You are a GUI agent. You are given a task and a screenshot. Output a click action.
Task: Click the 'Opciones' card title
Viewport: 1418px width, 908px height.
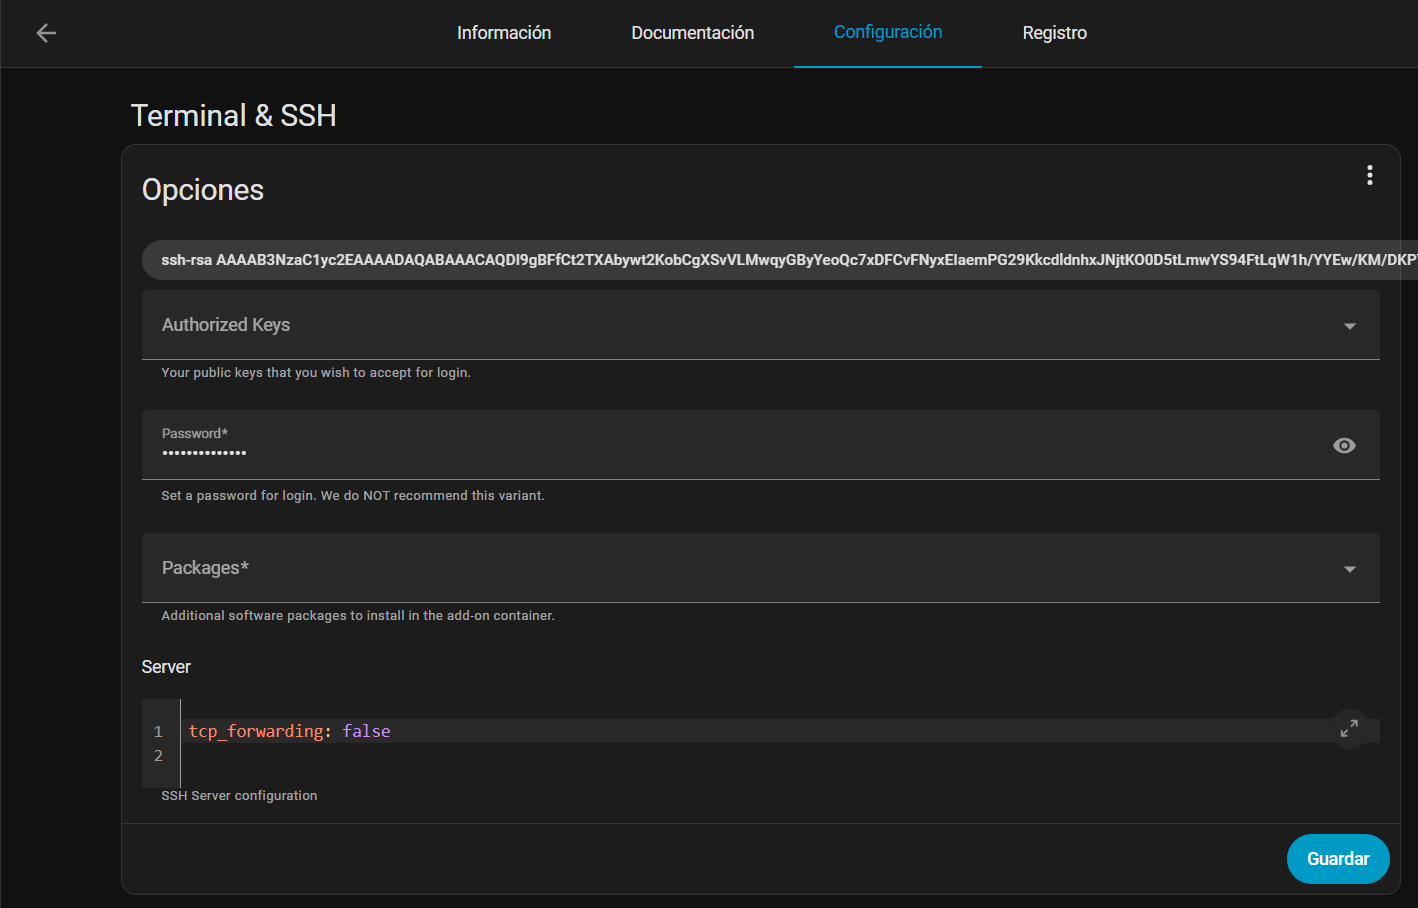click(x=203, y=190)
